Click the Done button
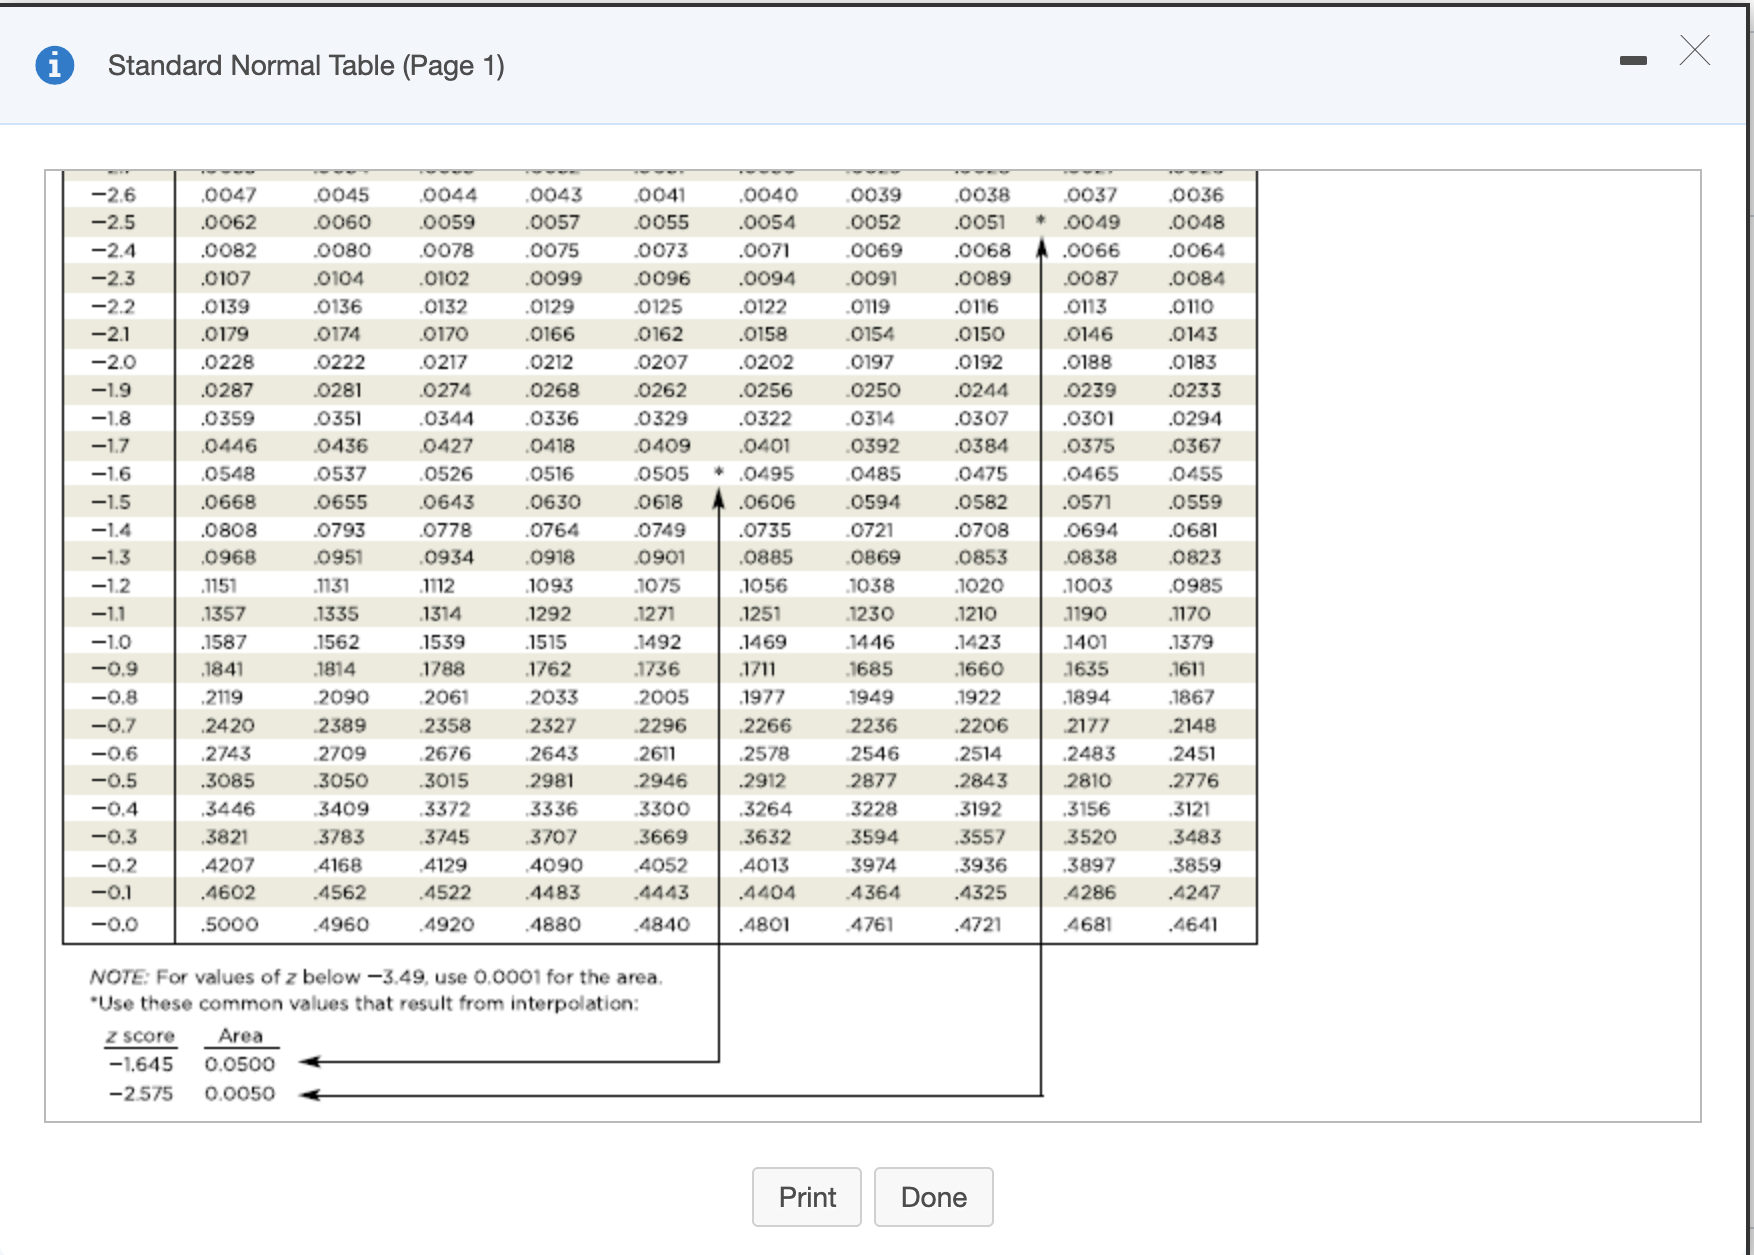Screen dimensions: 1754x1255 click(x=934, y=1197)
